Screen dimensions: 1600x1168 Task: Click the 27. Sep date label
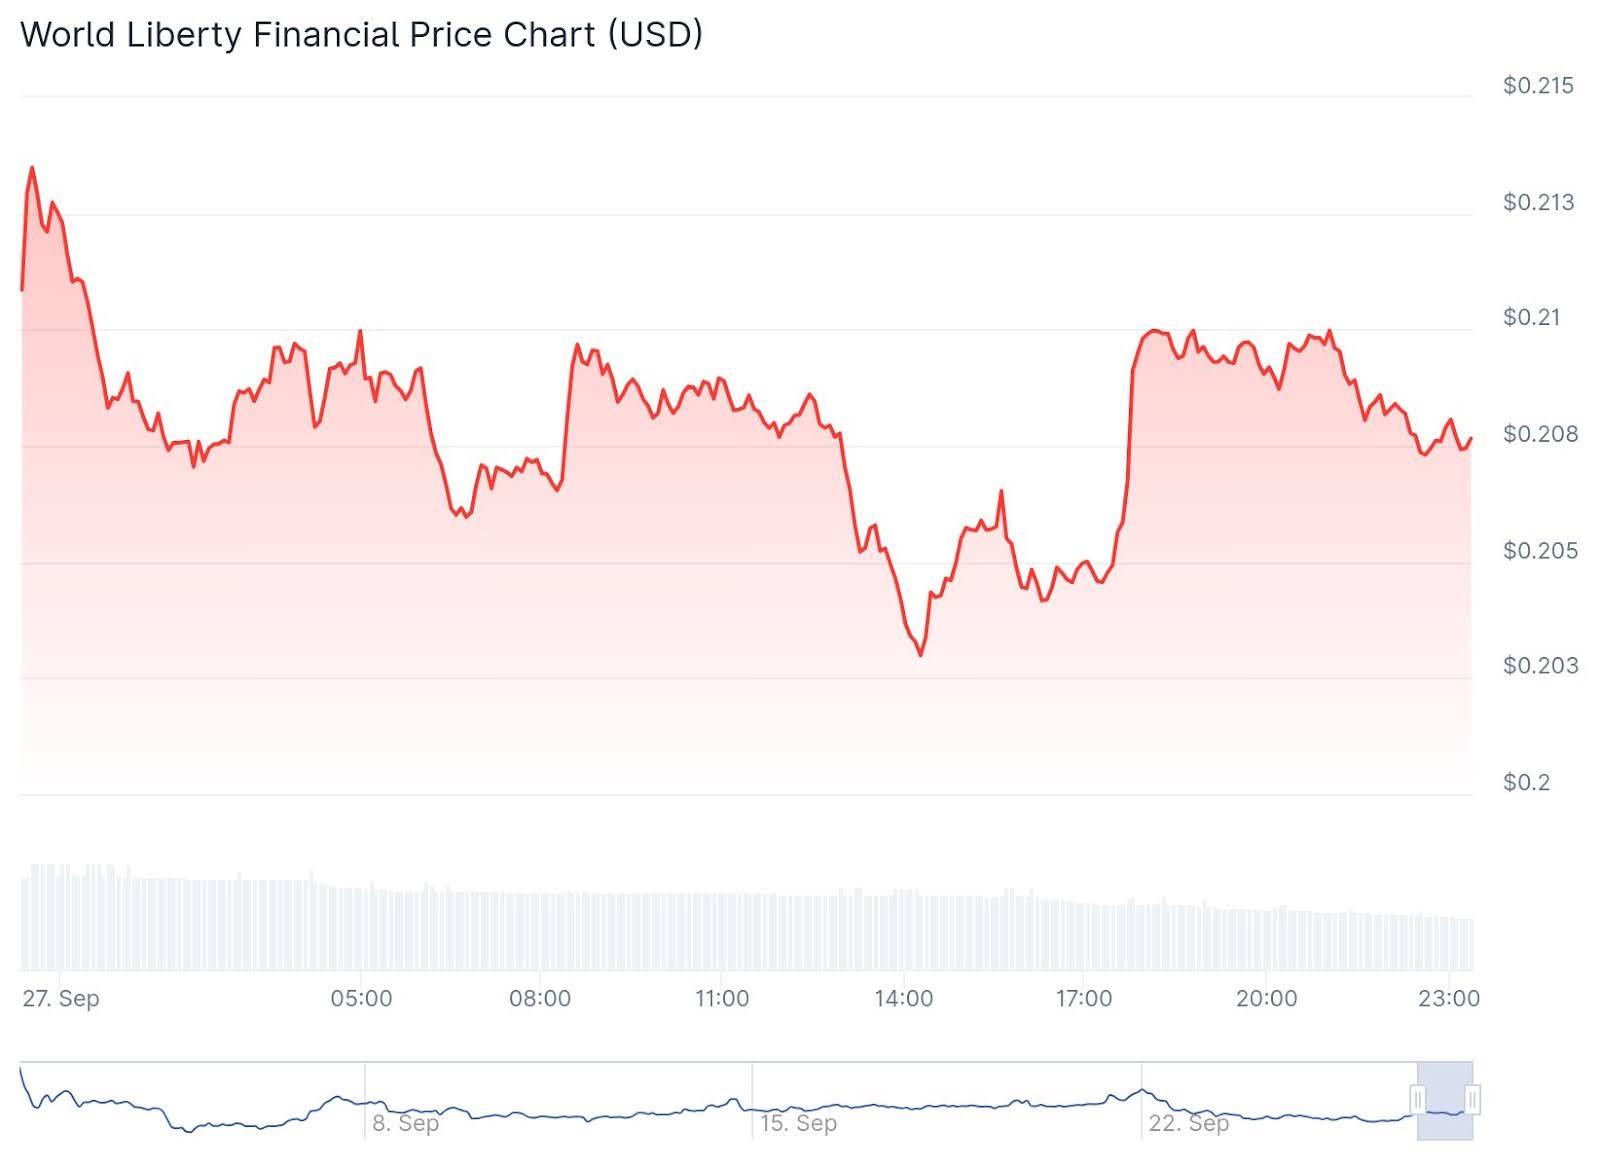click(x=61, y=998)
